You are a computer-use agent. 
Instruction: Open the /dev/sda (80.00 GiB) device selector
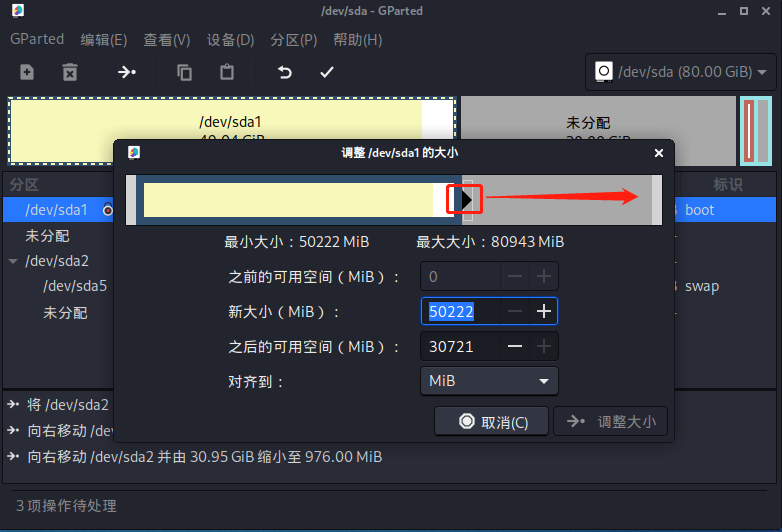(x=681, y=72)
